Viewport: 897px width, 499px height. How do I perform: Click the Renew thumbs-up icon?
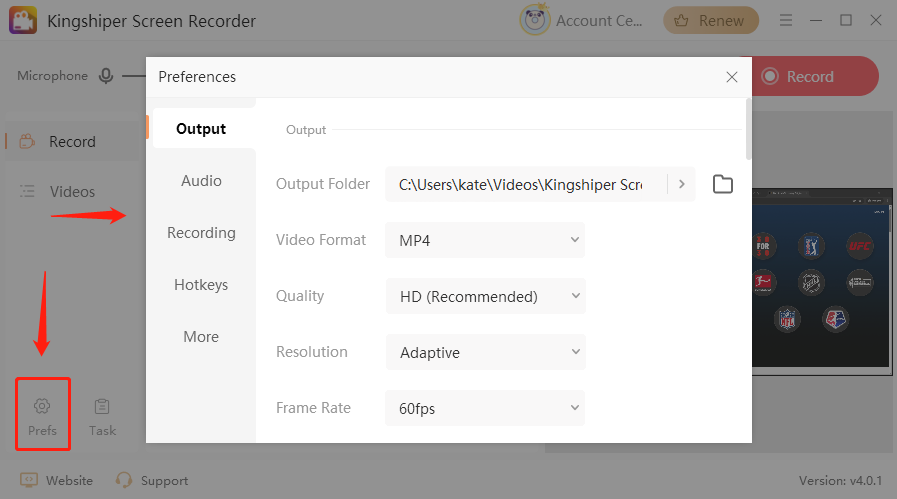(x=681, y=21)
